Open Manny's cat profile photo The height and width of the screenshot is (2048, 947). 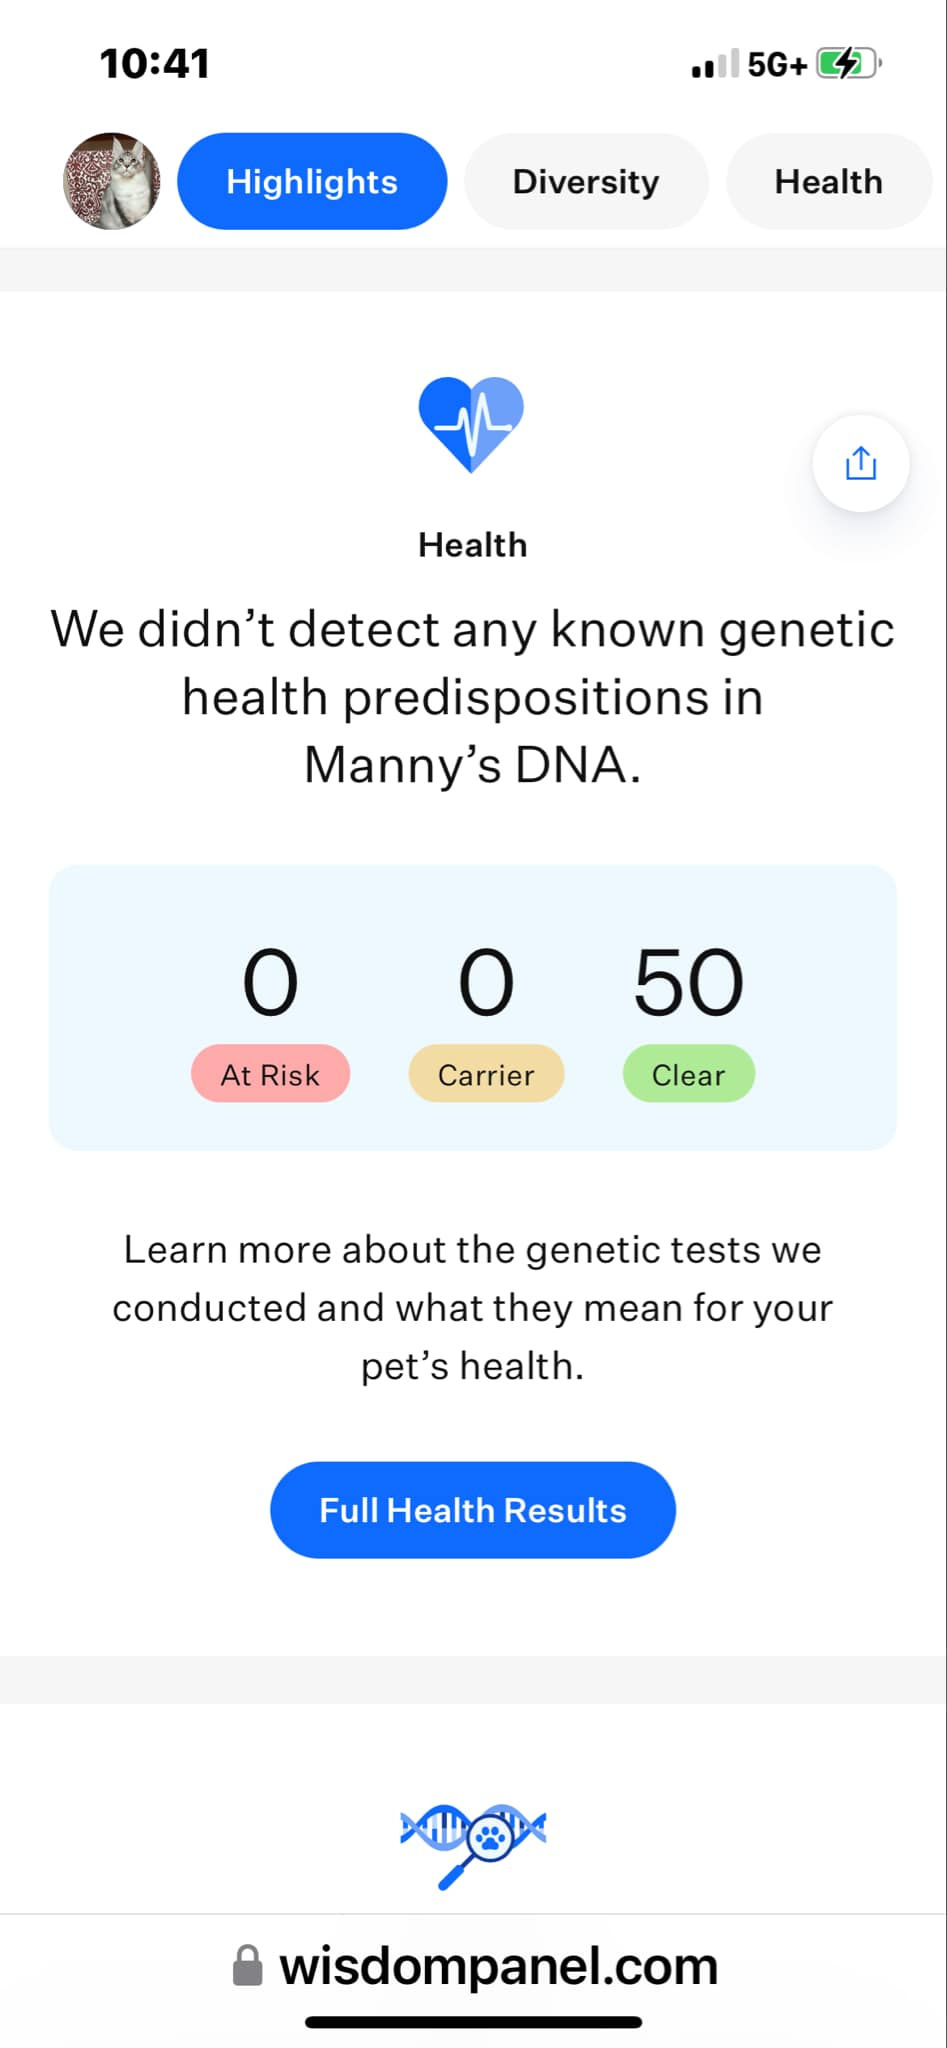pos(112,181)
